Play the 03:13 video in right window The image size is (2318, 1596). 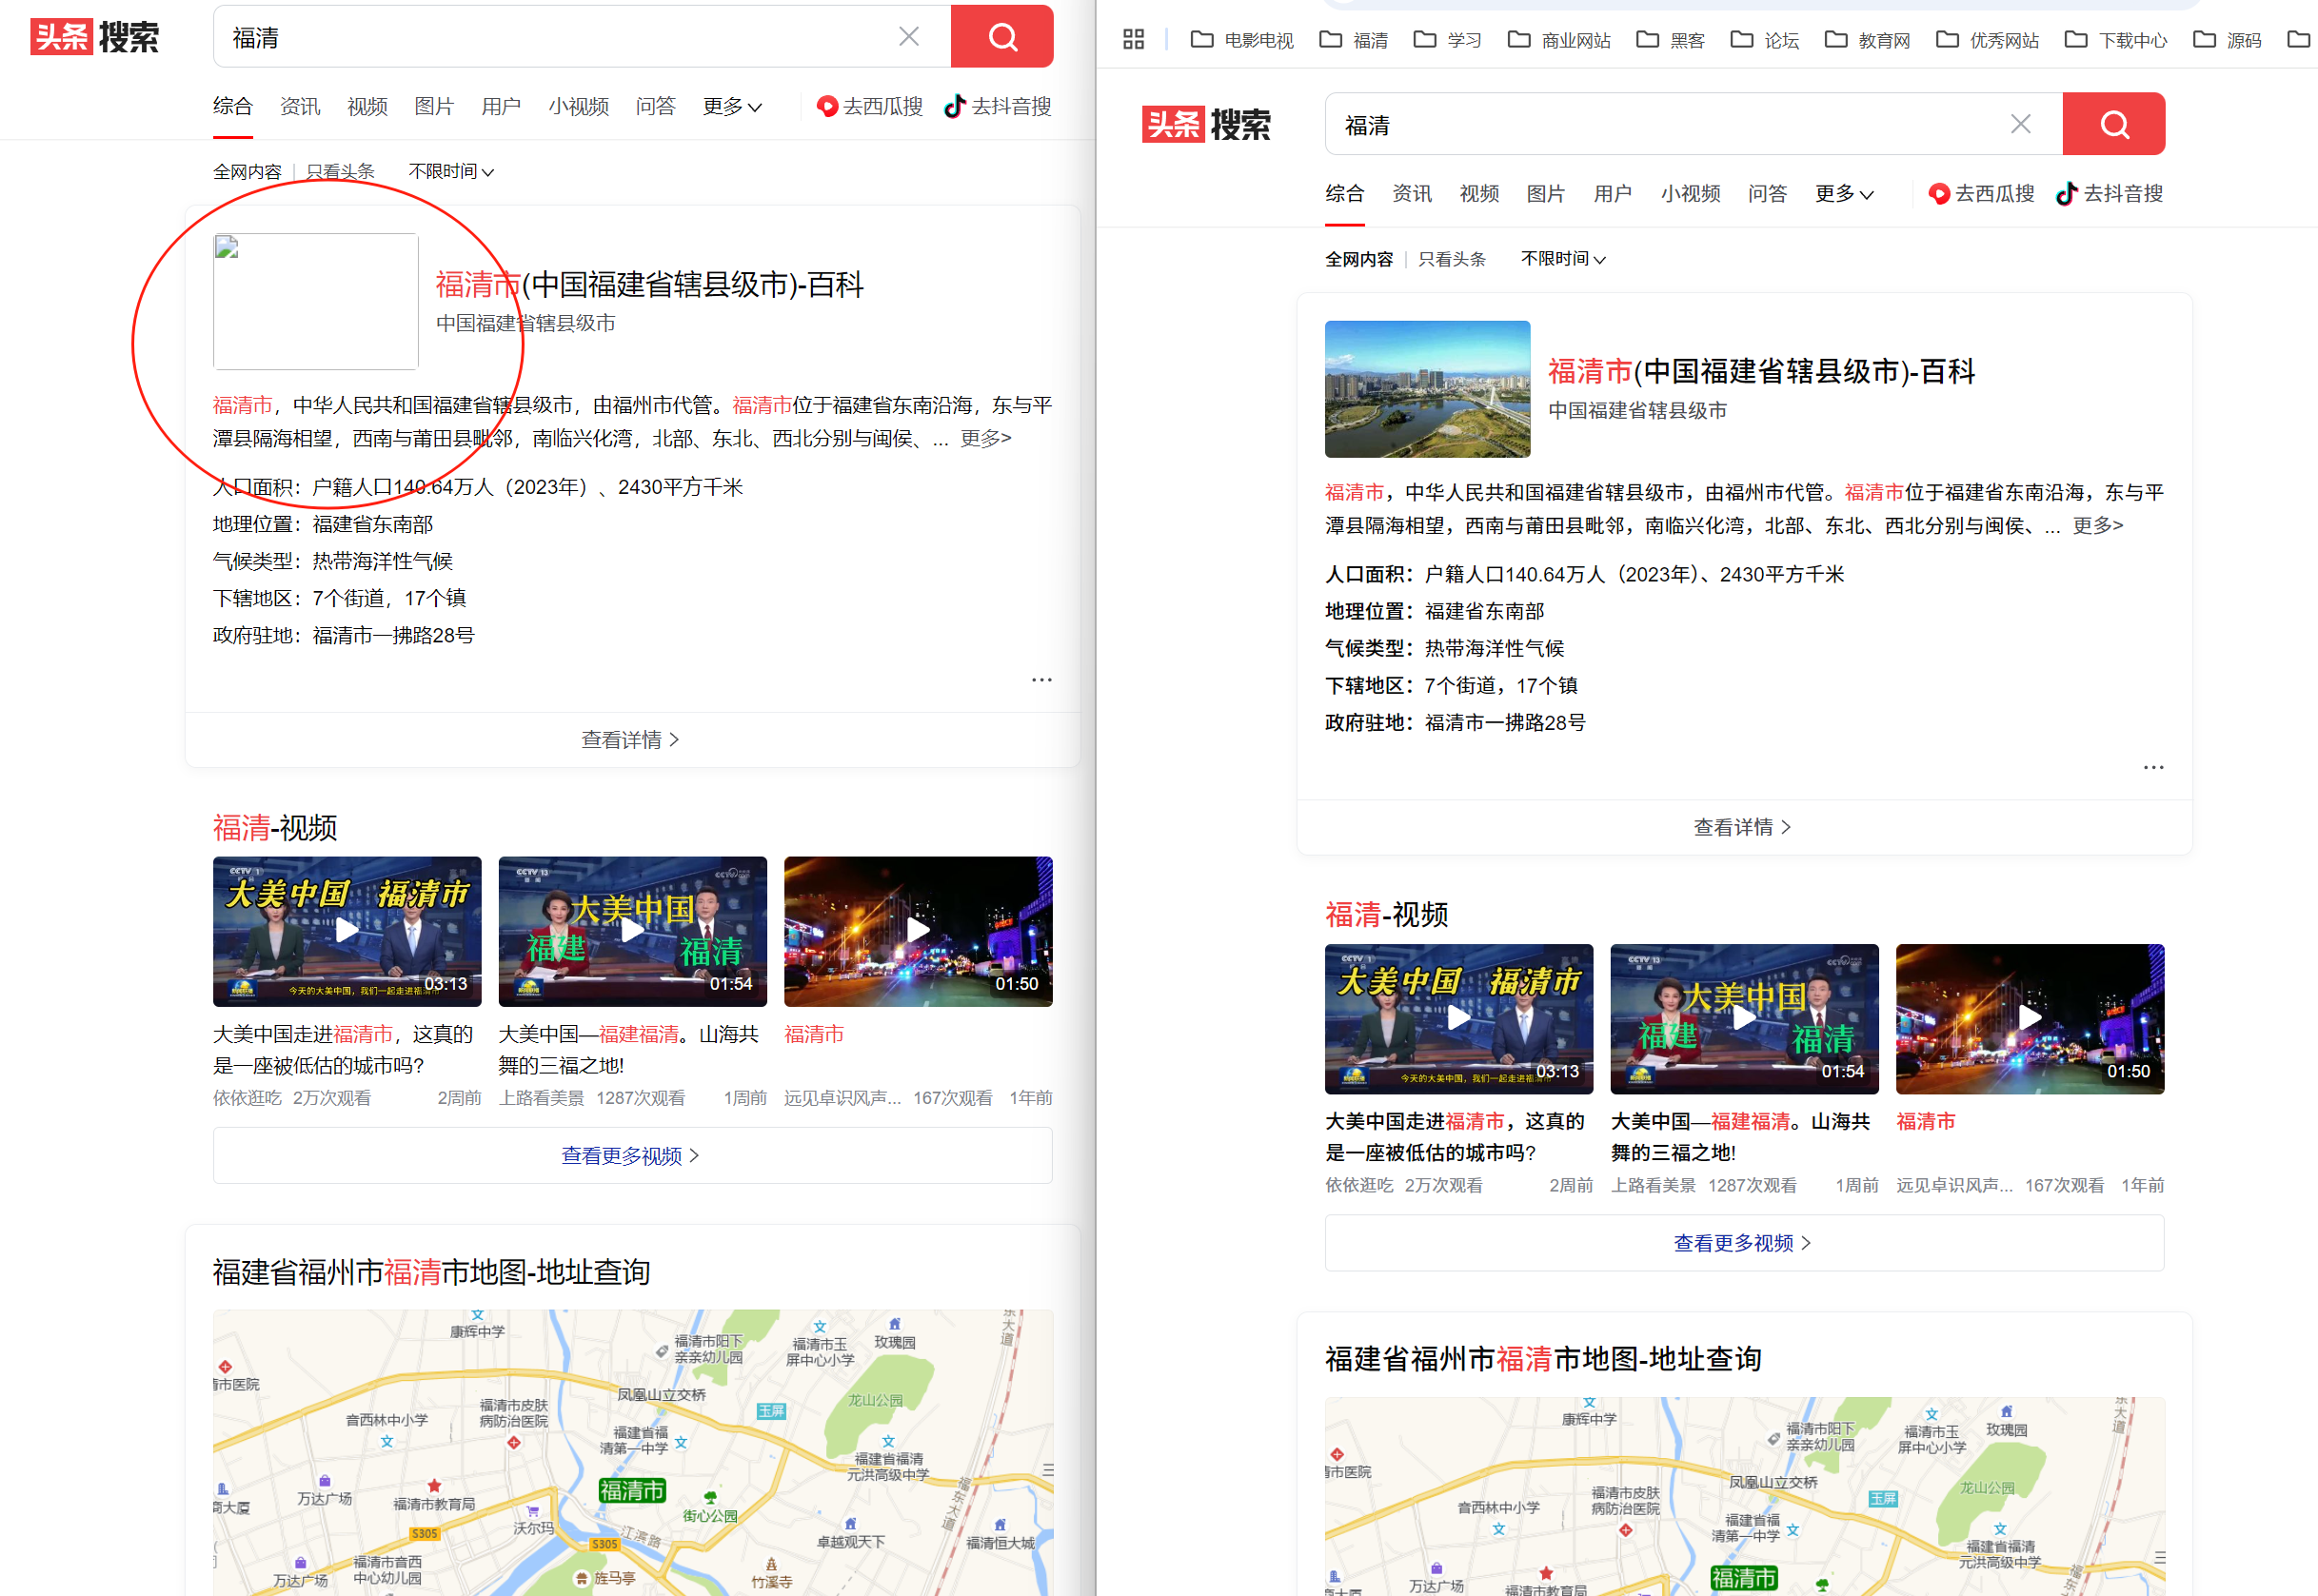pos(1459,1018)
